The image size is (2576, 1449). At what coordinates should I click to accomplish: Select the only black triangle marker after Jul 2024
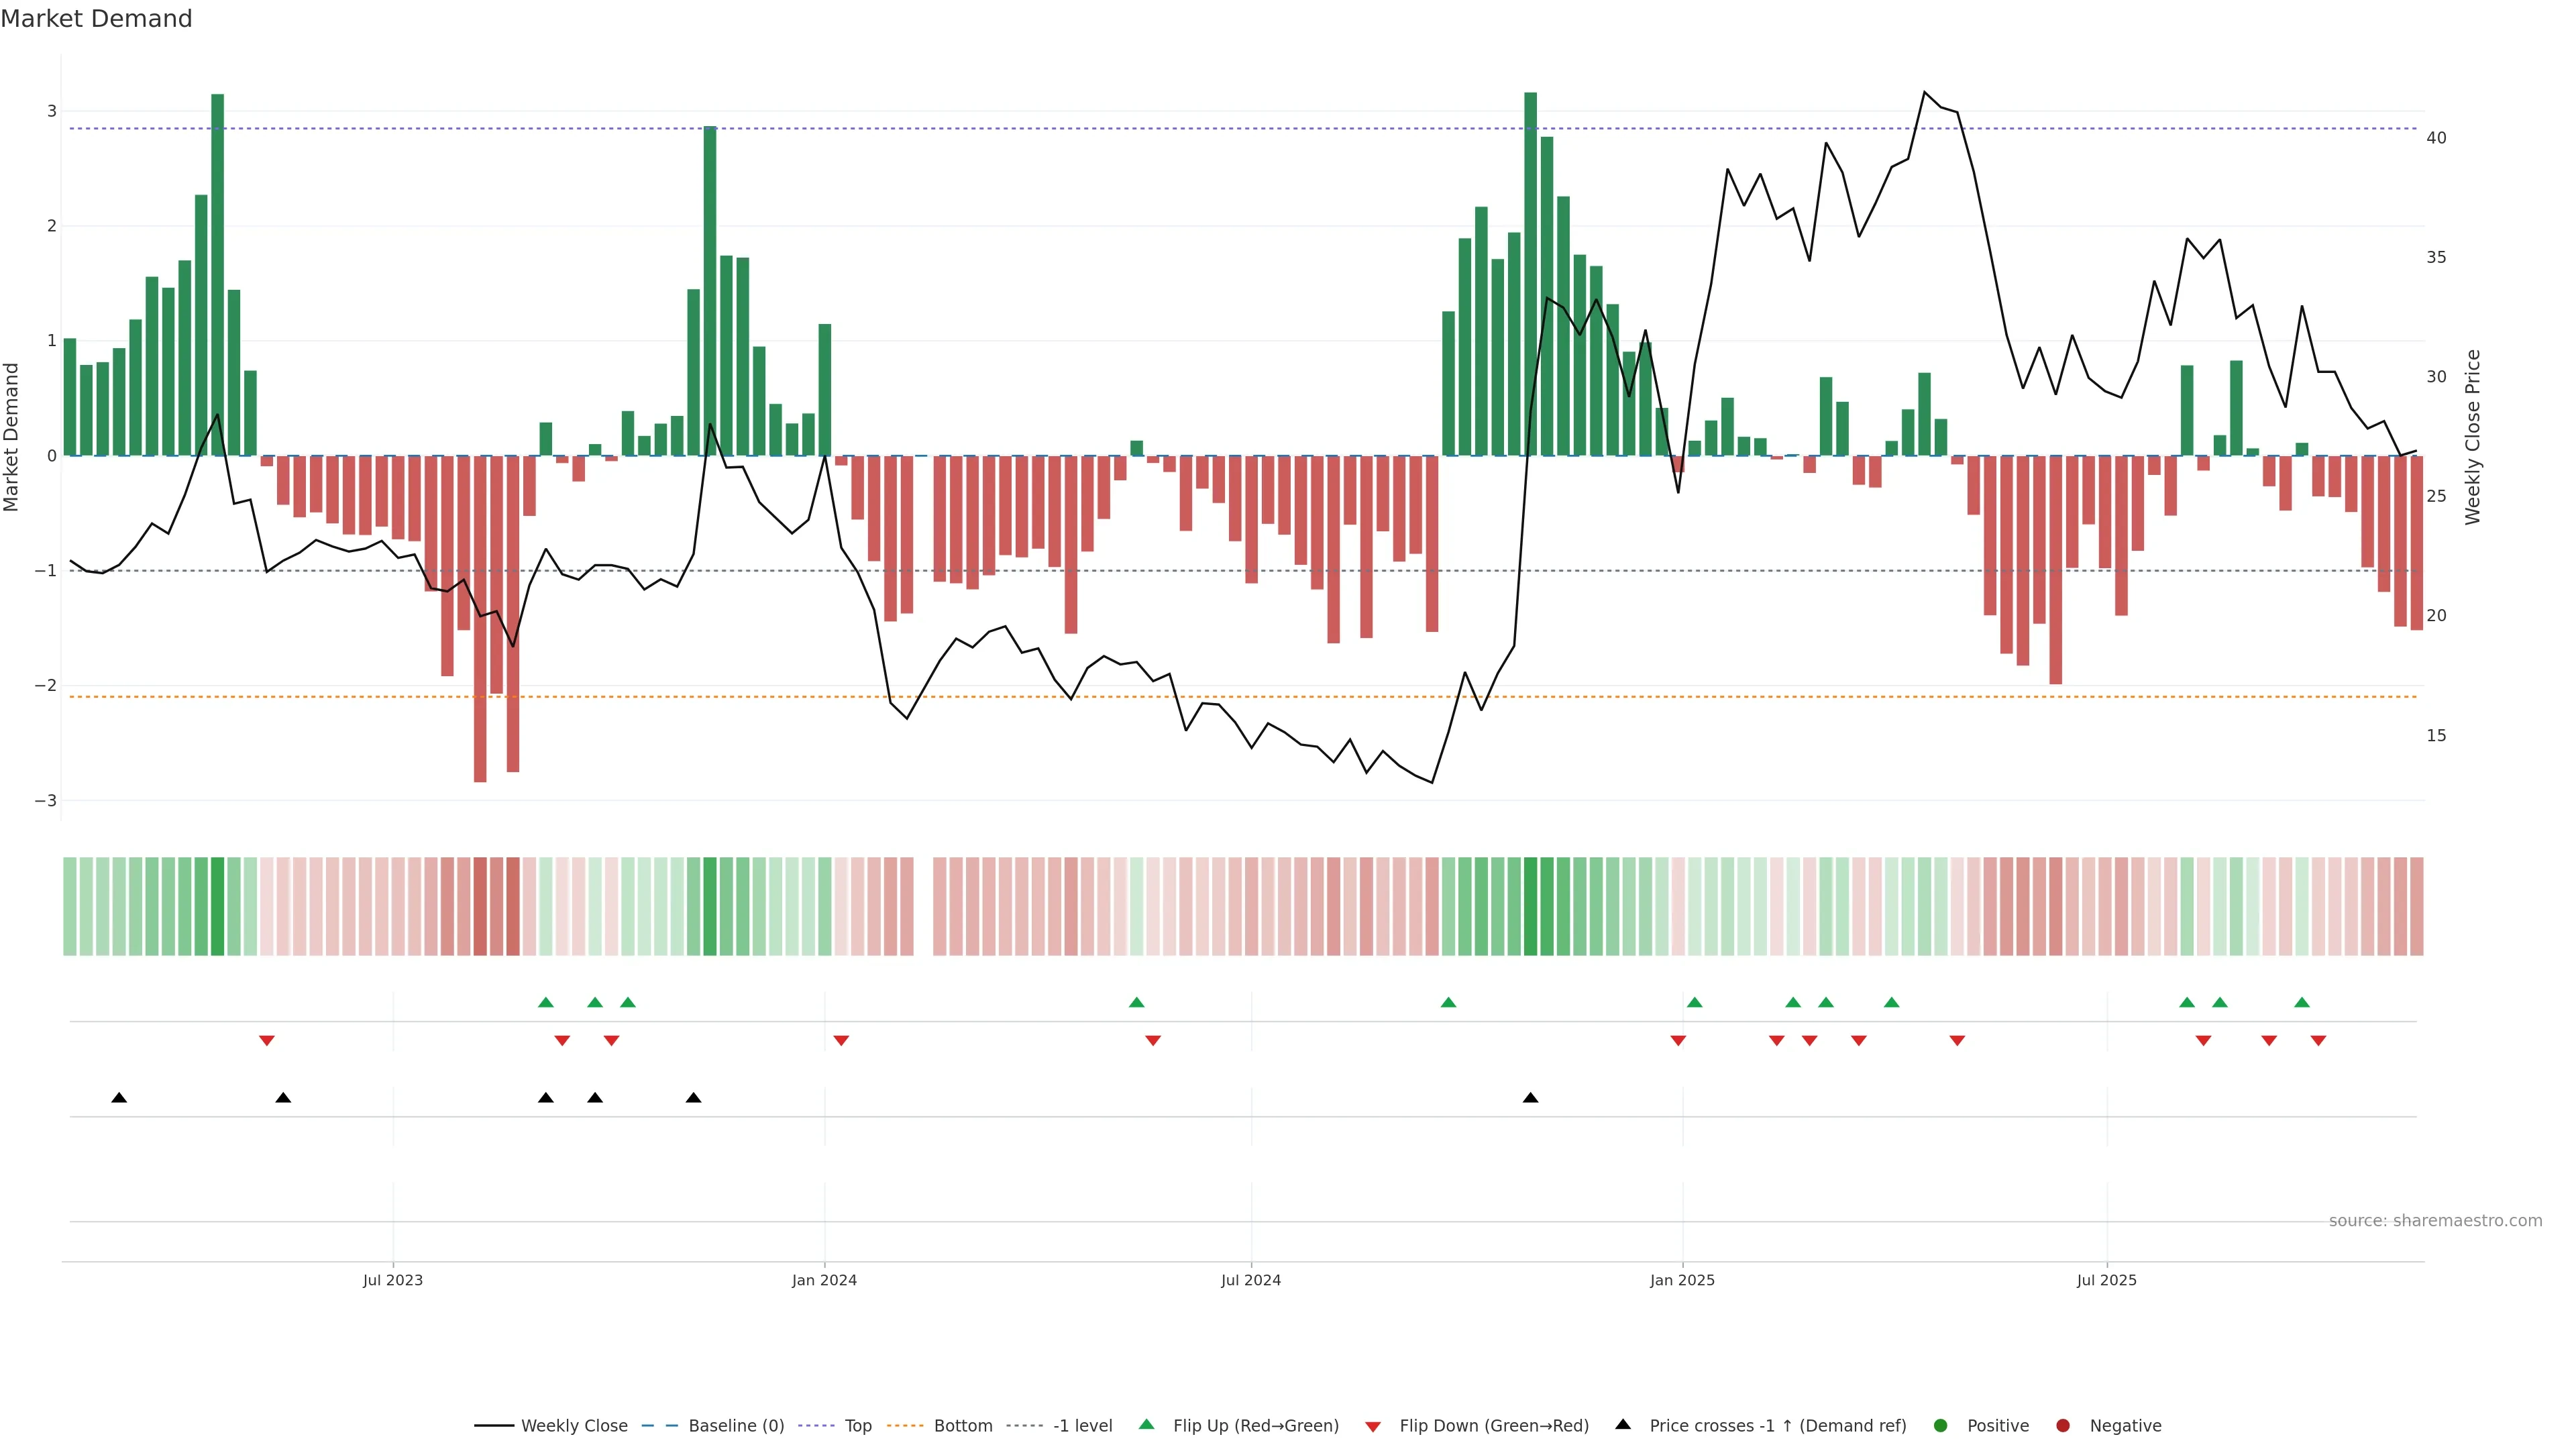click(1530, 1098)
